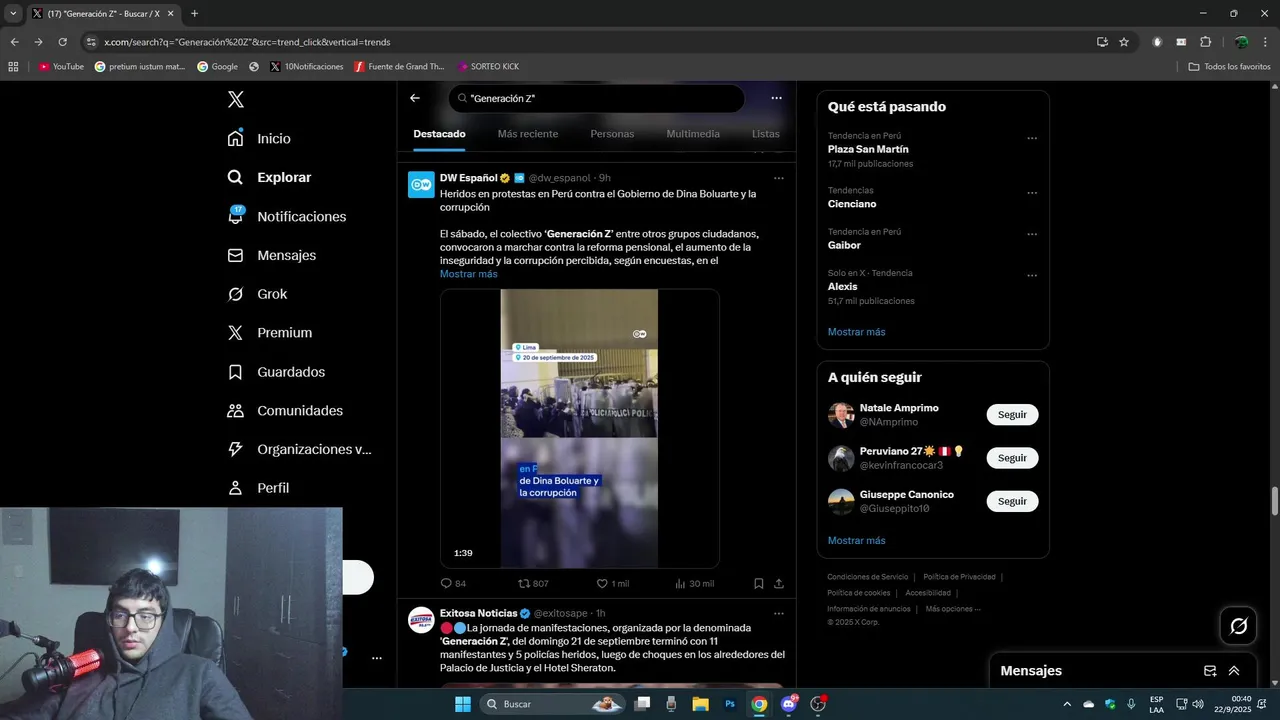Click the Windows Start button
1280x720 pixels.
[463, 704]
